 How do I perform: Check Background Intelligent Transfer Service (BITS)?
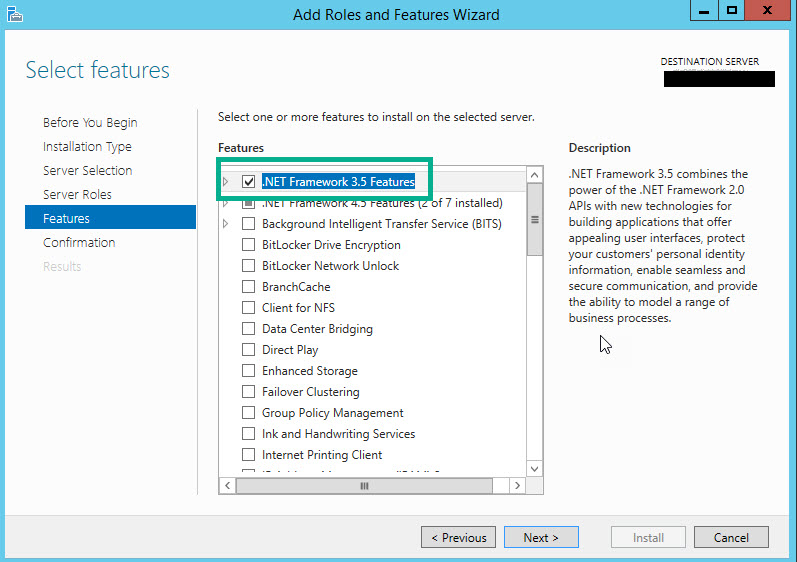pyautogui.click(x=248, y=224)
